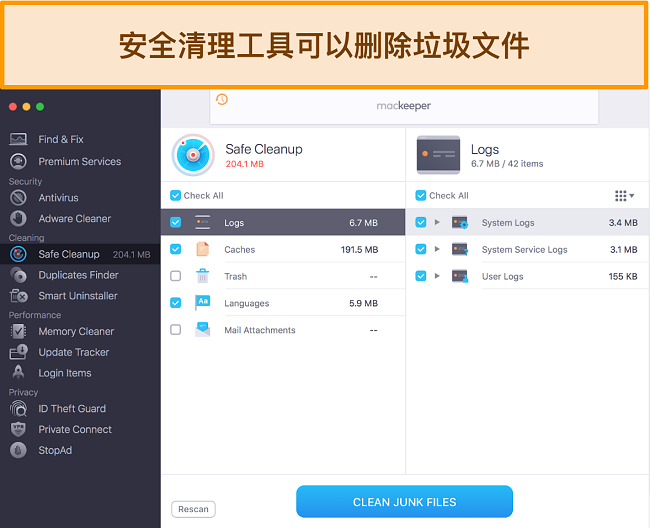Uncheck the Logs category checkbox
Viewport: 650px width, 528px height.
[175, 223]
